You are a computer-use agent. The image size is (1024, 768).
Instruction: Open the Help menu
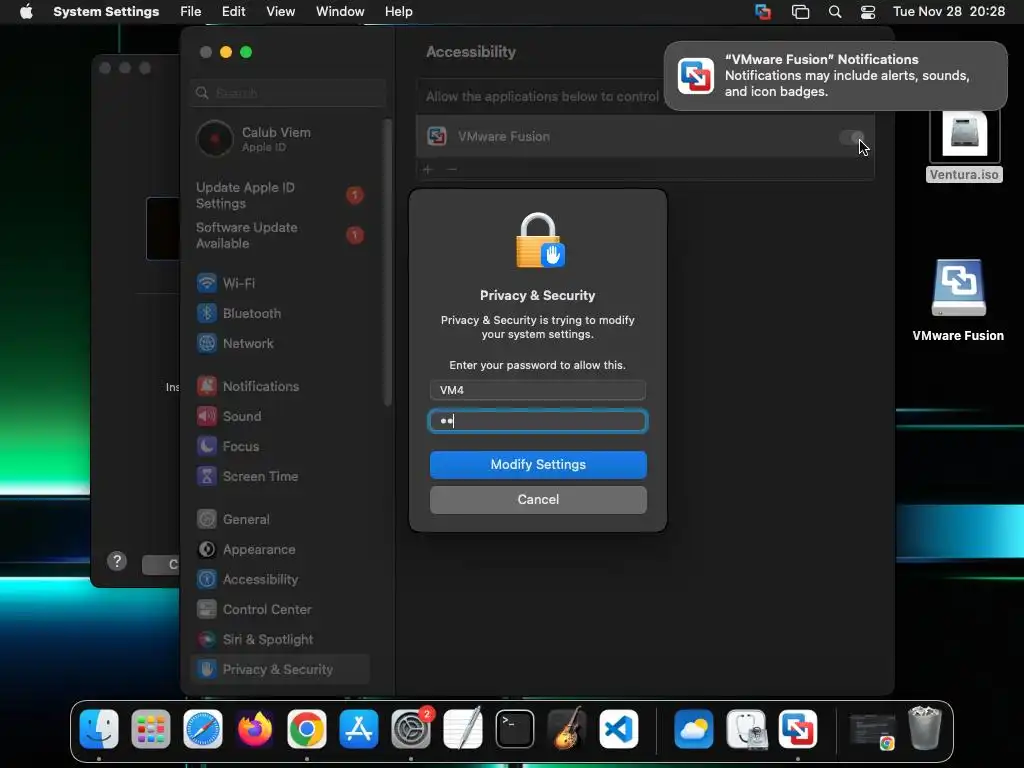pyautogui.click(x=398, y=12)
